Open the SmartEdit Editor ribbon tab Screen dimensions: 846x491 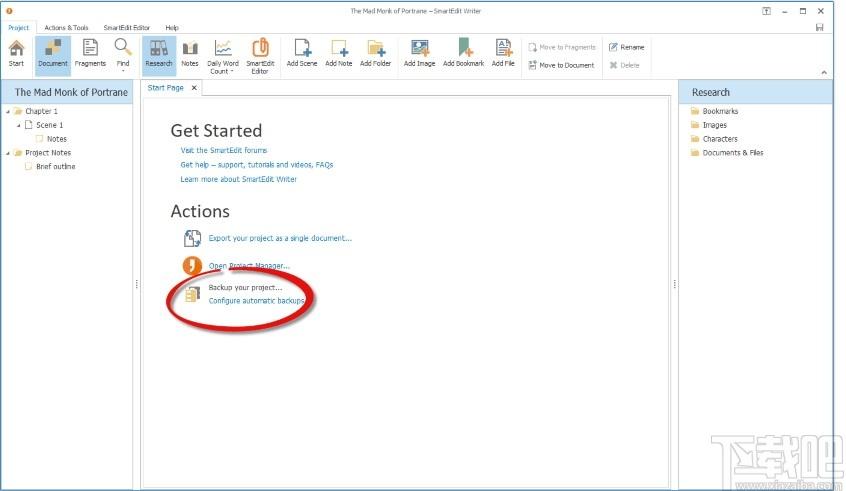[127, 28]
